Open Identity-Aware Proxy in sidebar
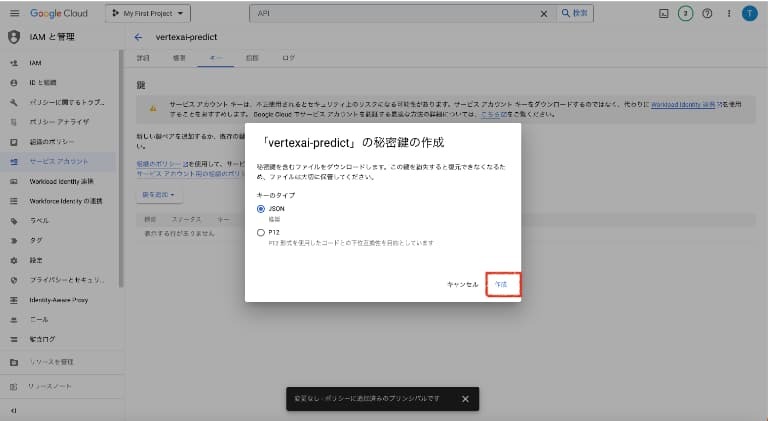The width and height of the screenshot is (768, 421). 60,300
